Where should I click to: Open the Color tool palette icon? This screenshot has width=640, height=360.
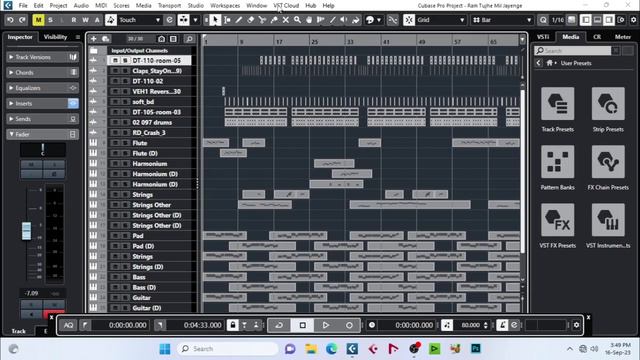(x=370, y=20)
